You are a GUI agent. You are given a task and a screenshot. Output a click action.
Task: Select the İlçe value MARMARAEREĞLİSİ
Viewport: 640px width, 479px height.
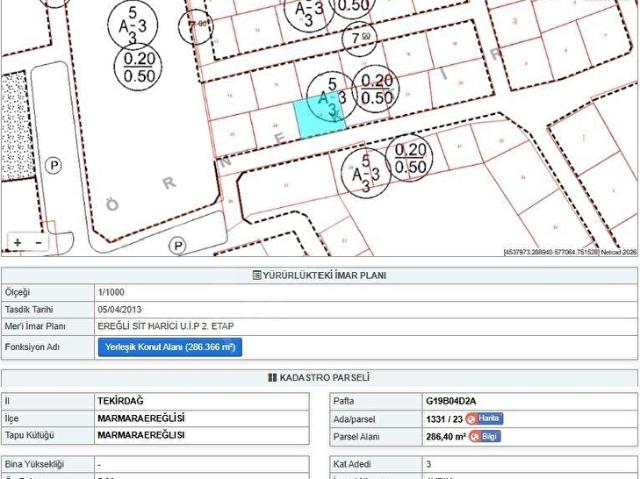pos(141,418)
